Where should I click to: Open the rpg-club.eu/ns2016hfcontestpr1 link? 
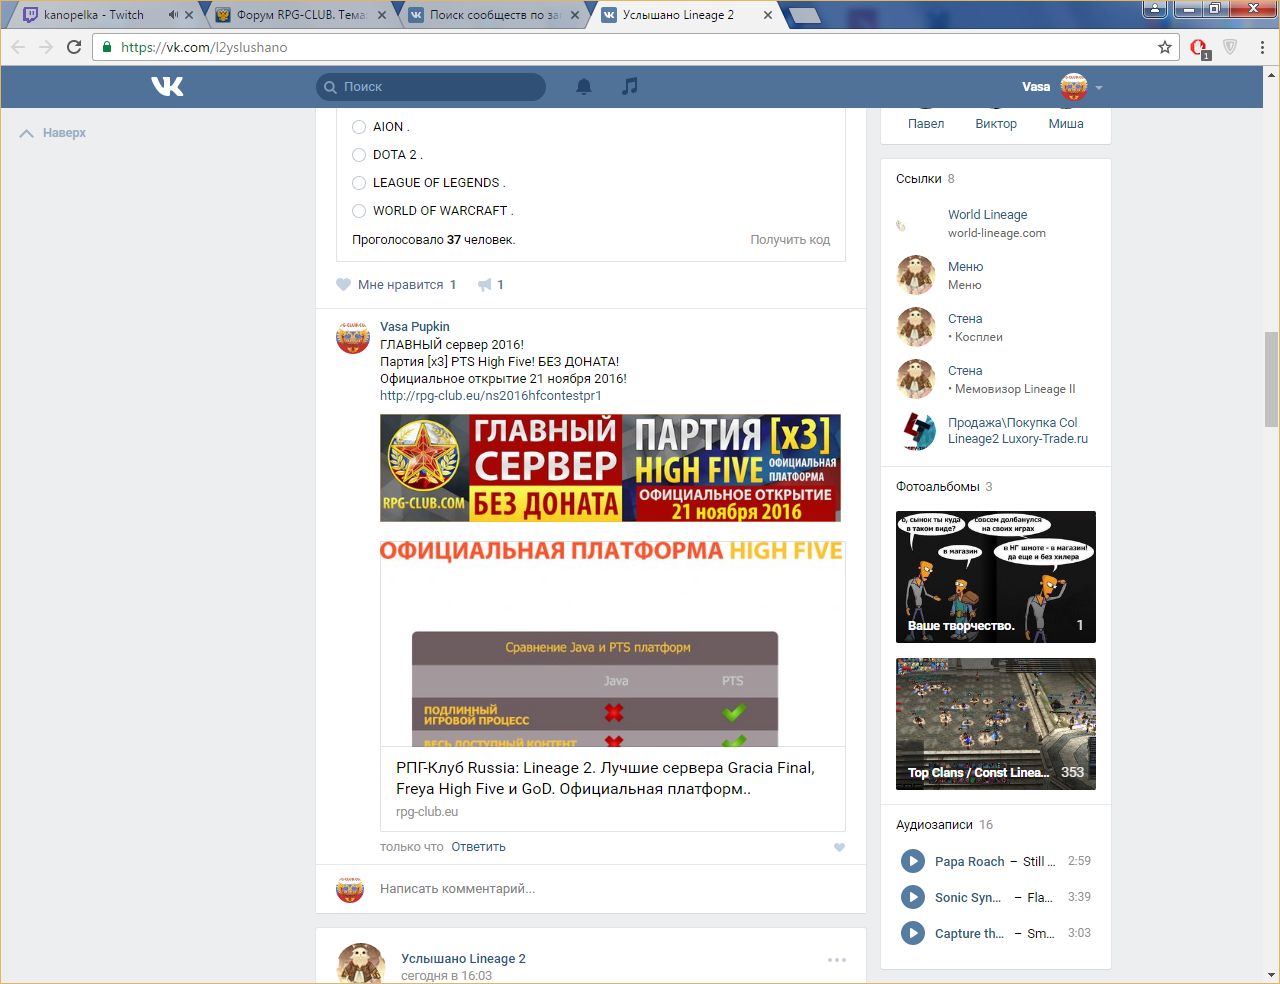491,396
